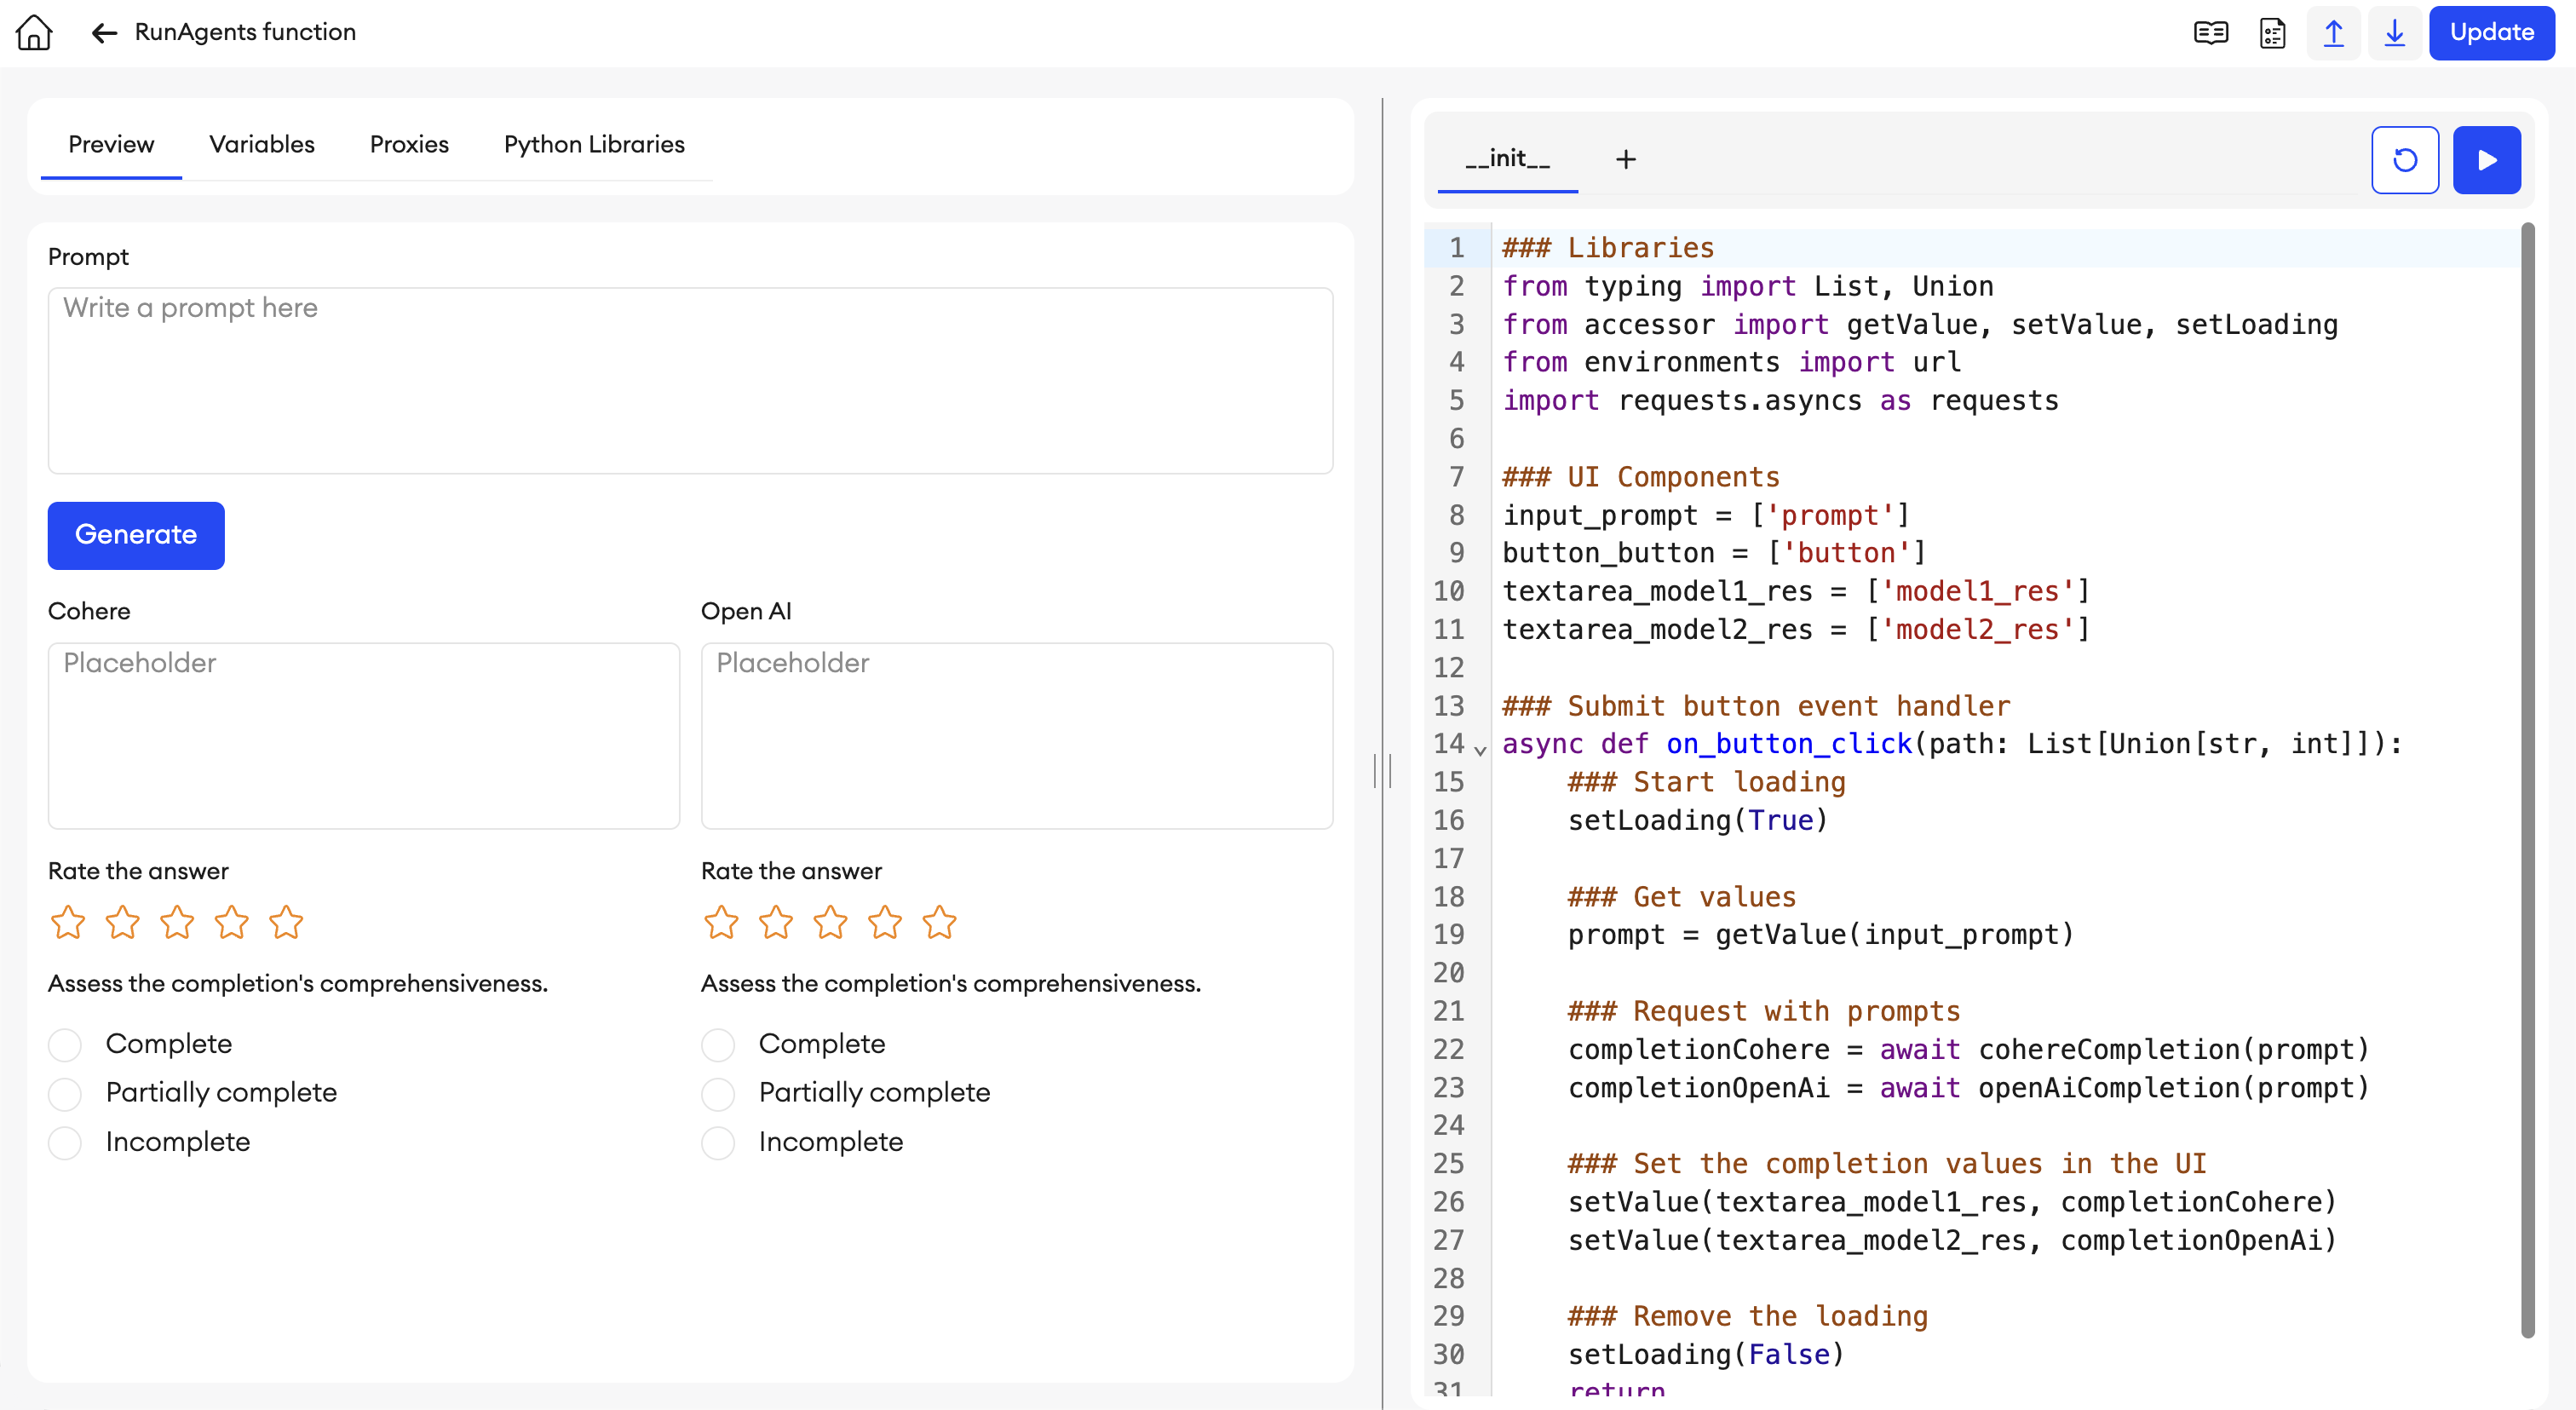Click the prompt text input field
This screenshot has height=1410, width=2576.
690,380
